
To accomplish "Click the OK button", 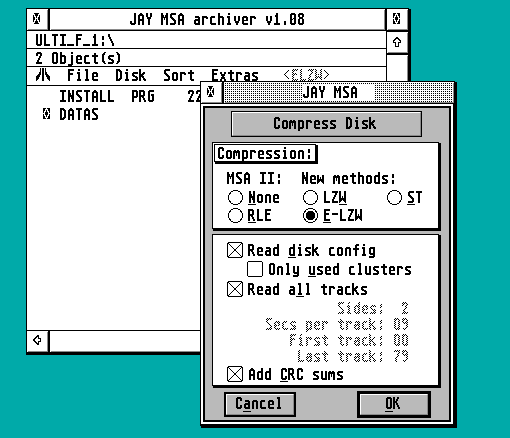I will coord(394,404).
